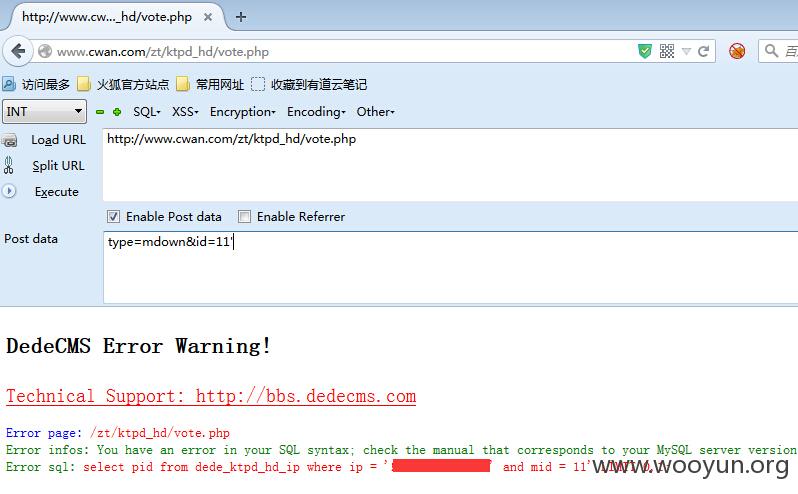Reload the page with refresh icon
This screenshot has height=494, width=798.
pos(703,51)
